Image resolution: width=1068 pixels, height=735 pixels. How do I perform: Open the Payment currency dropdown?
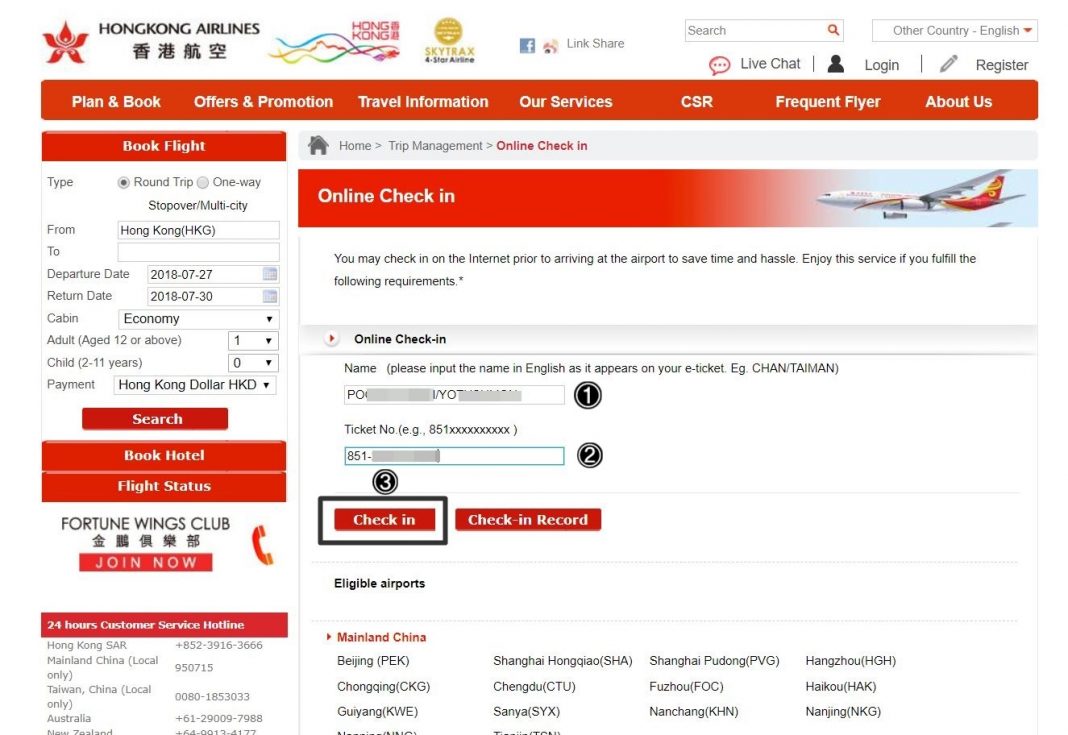[195, 385]
